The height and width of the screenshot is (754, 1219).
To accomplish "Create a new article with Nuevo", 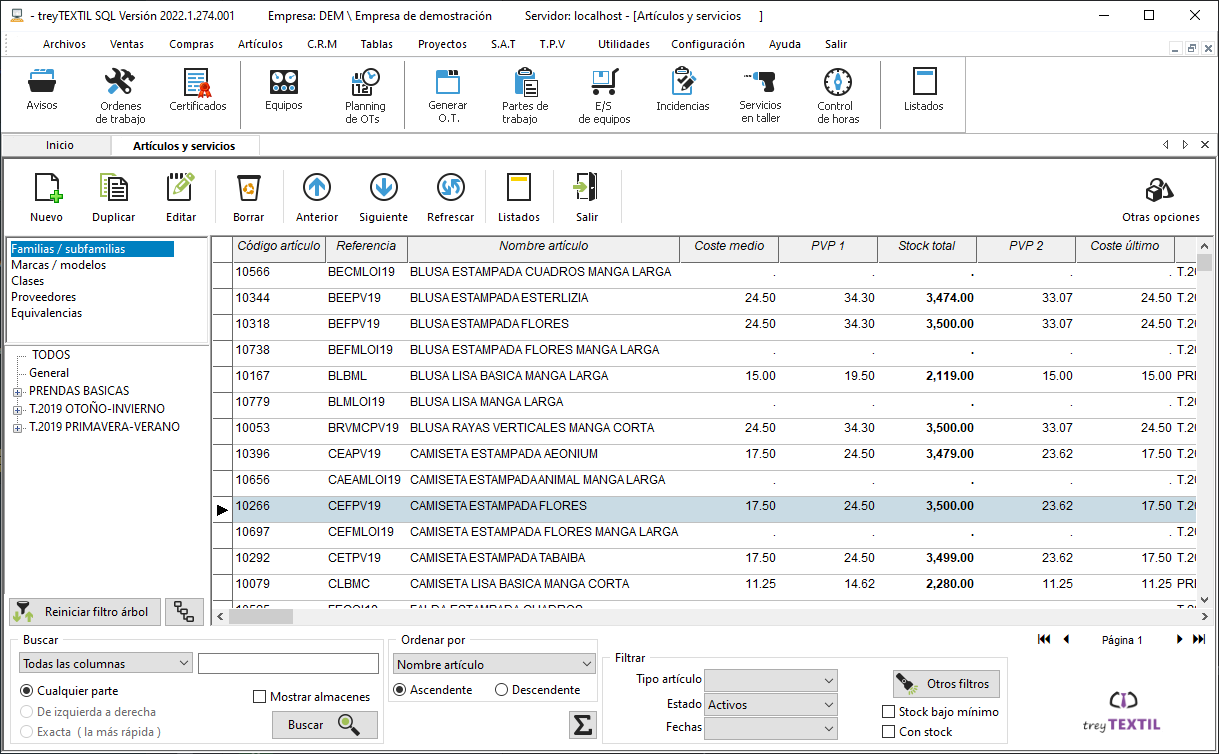I will pyautogui.click(x=46, y=197).
